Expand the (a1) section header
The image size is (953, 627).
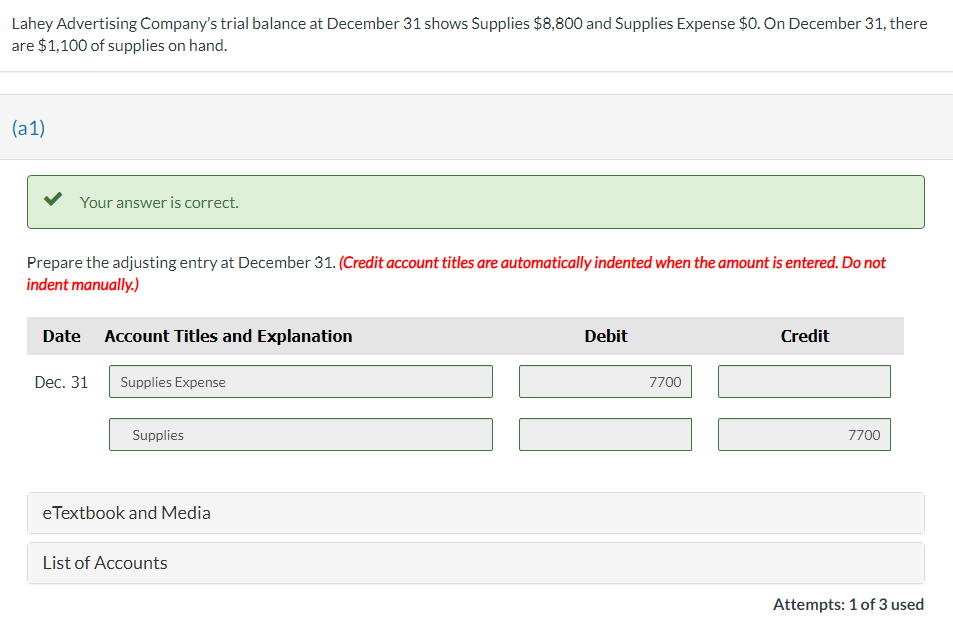pos(26,128)
